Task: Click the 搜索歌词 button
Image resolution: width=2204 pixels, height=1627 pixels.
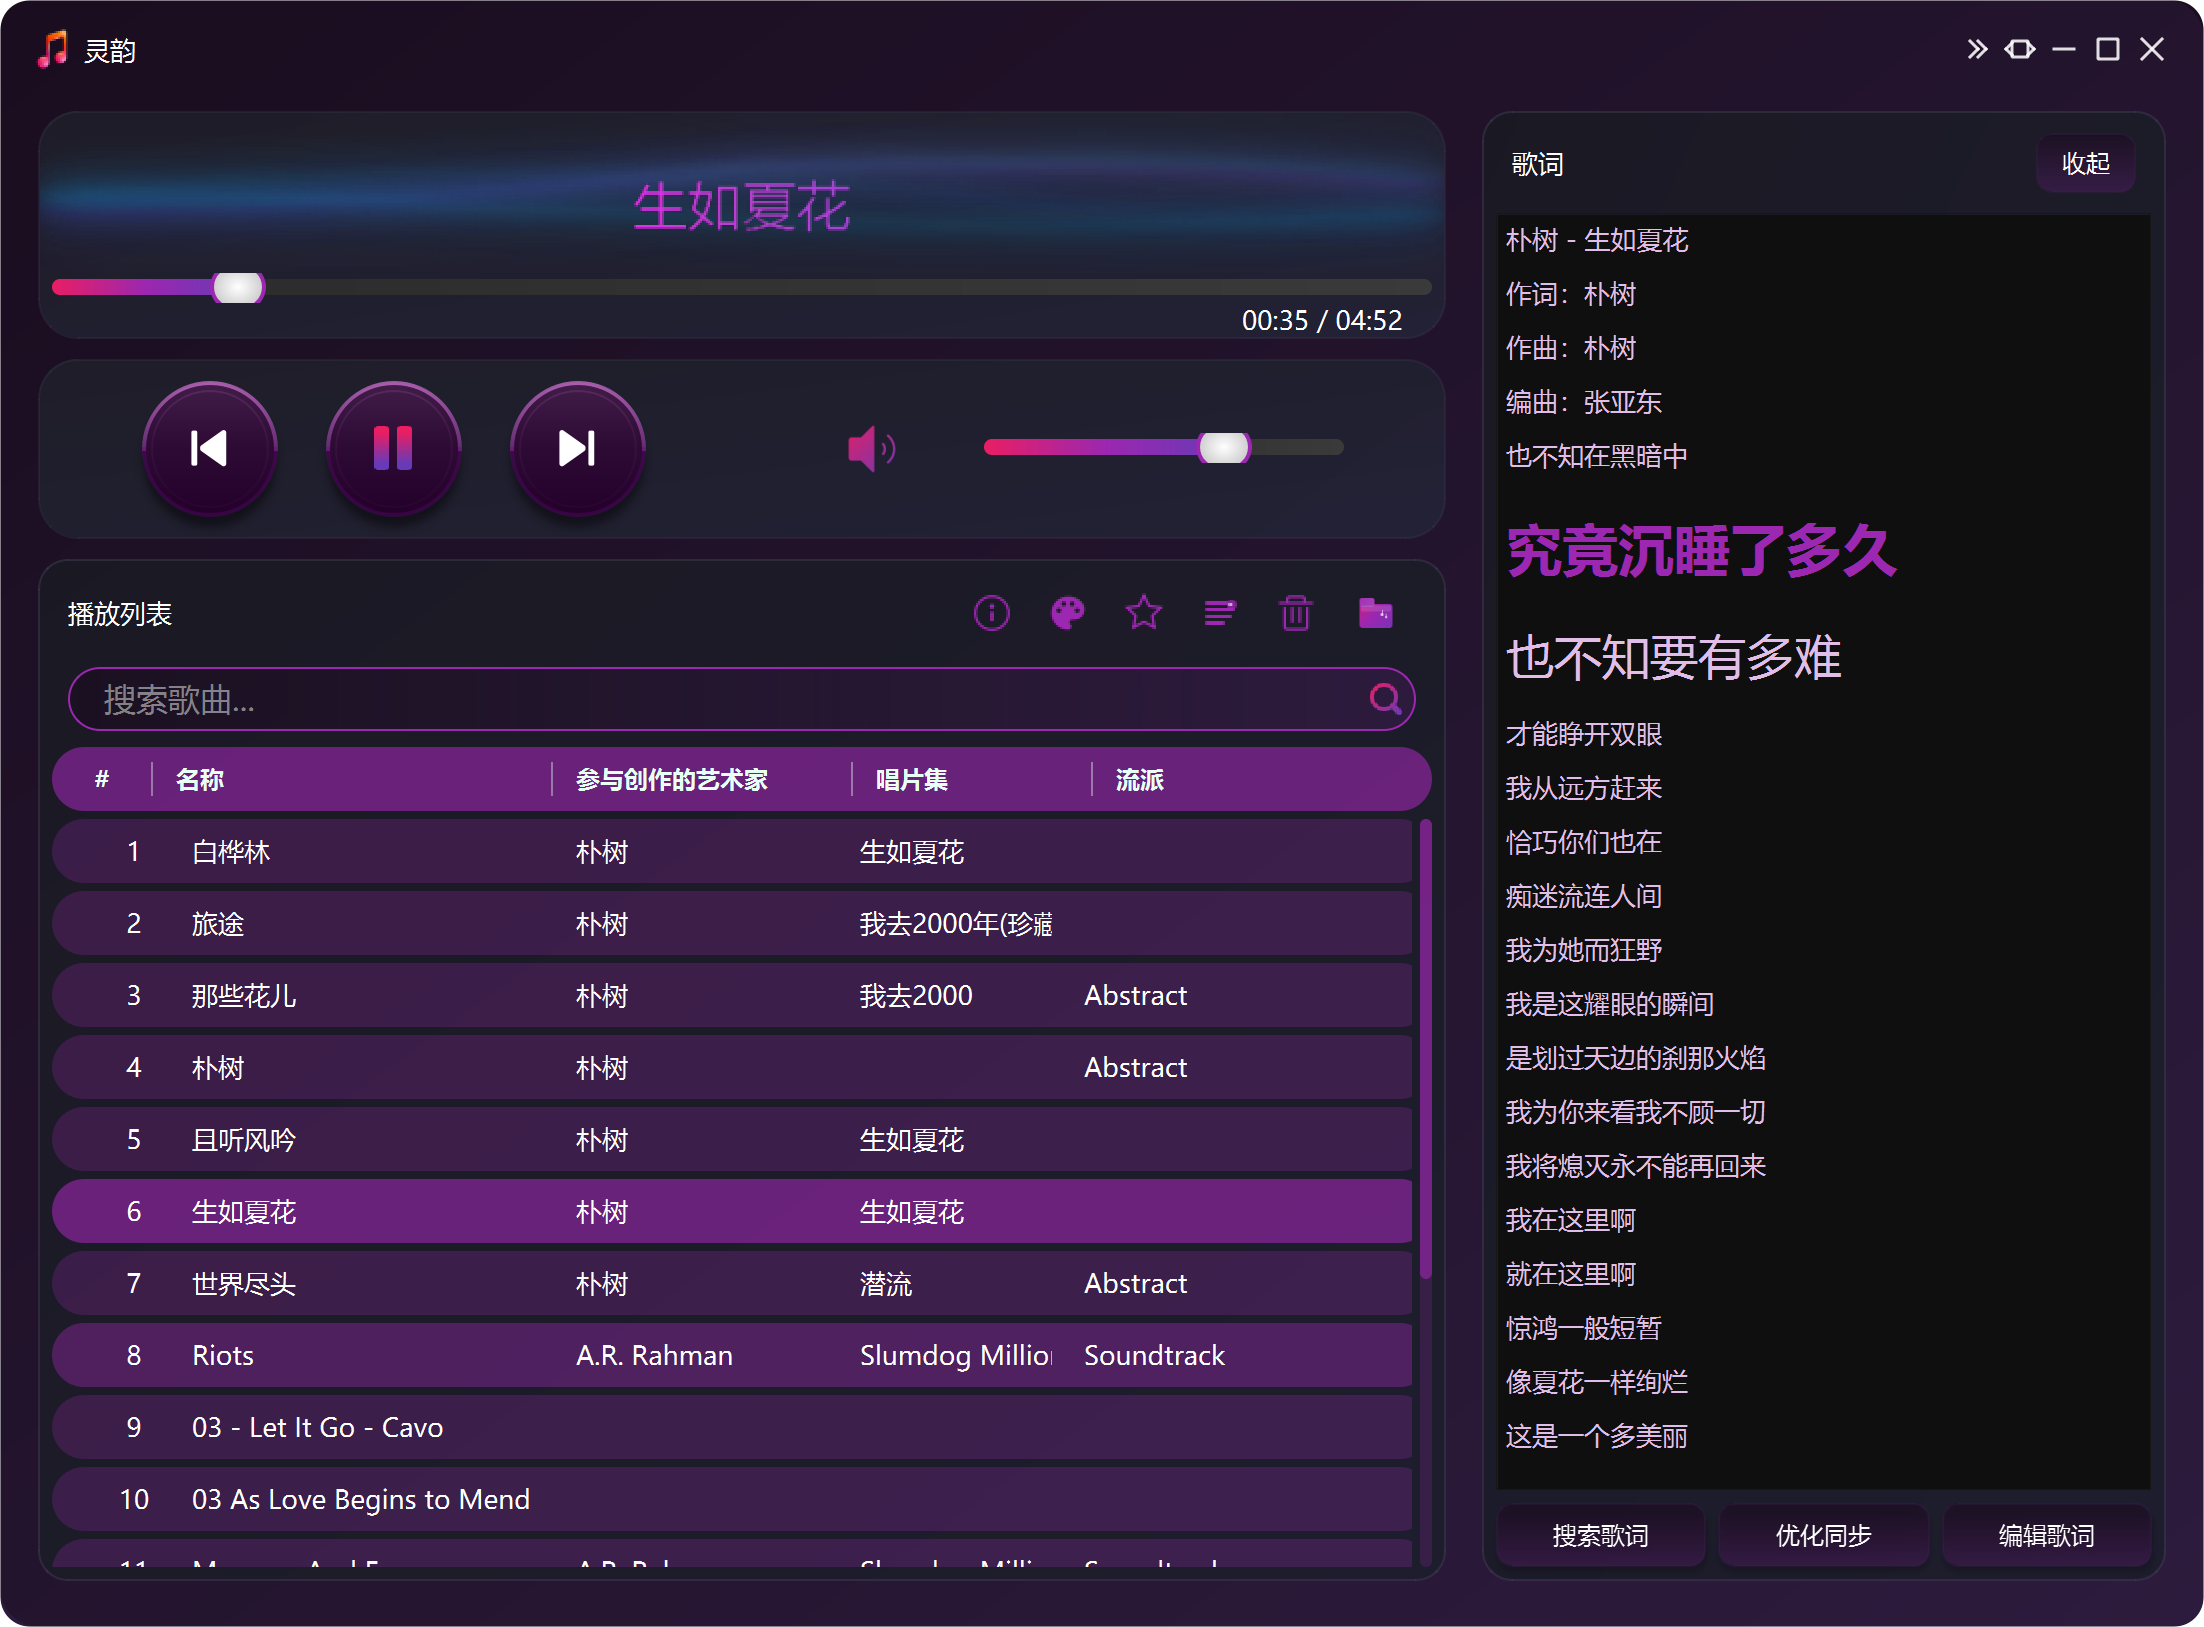Action: coord(1600,1535)
